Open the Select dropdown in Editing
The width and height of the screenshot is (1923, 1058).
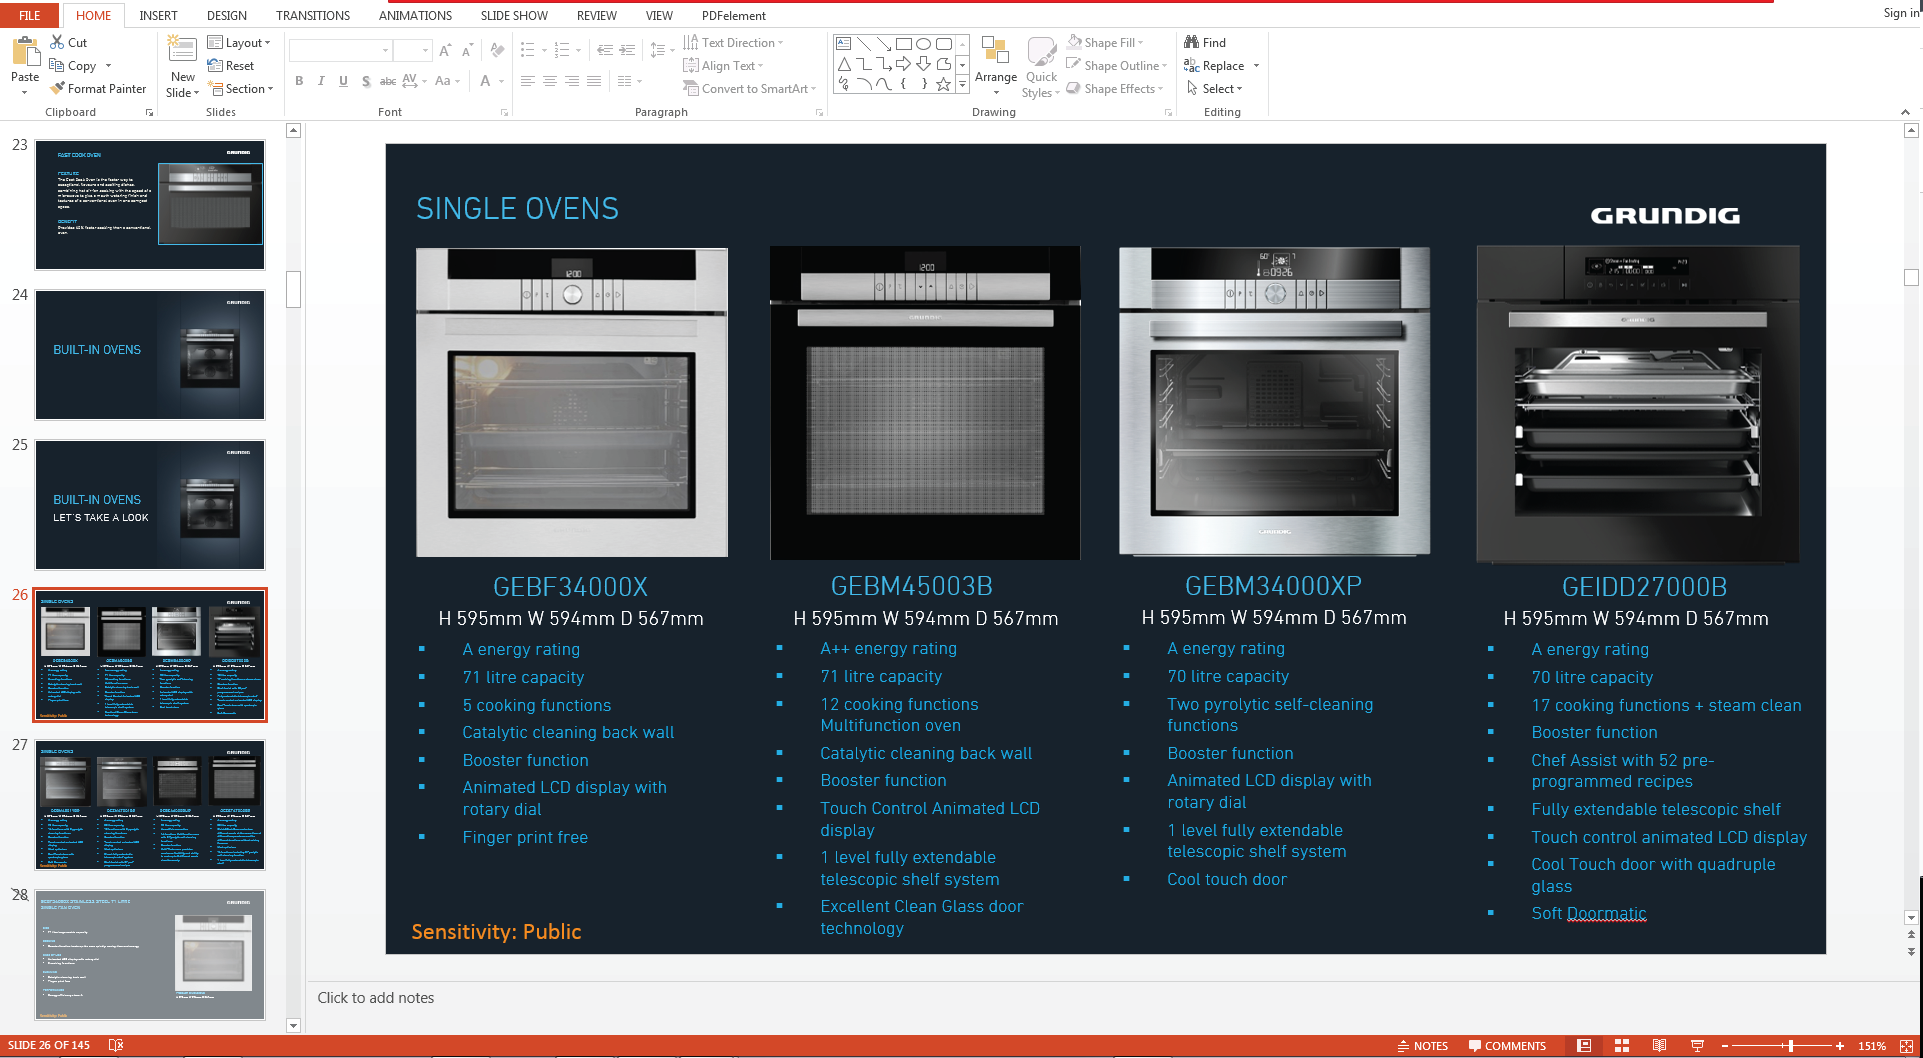click(x=1215, y=89)
